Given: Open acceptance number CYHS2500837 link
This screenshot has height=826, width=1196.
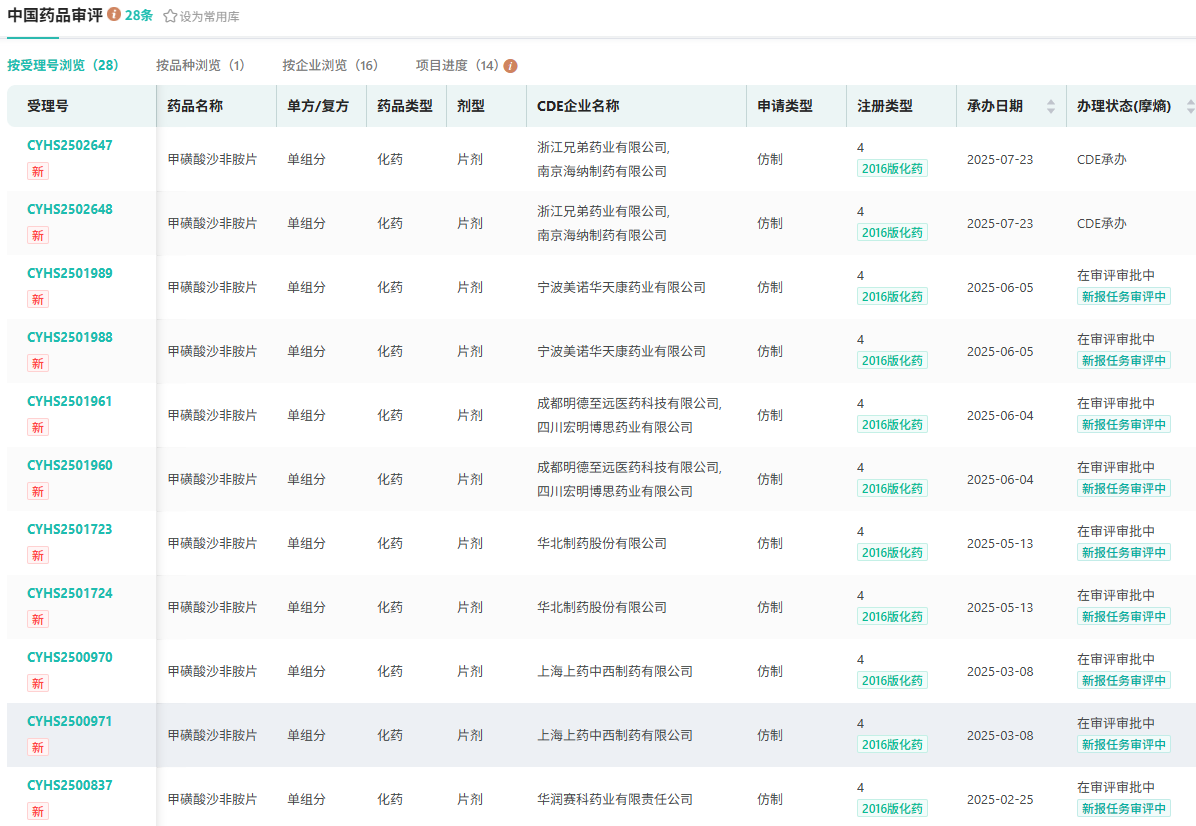Looking at the screenshot, I should [70, 786].
